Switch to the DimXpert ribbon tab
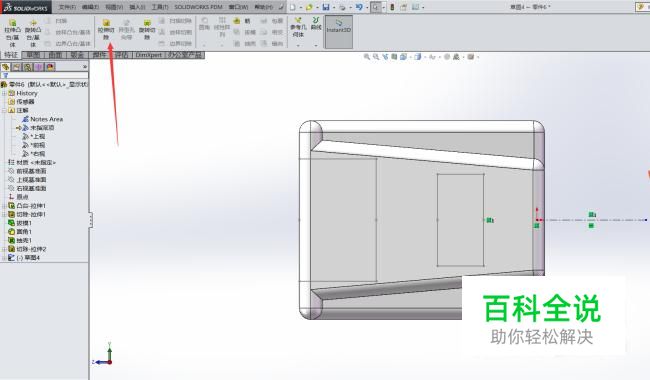 pos(148,55)
